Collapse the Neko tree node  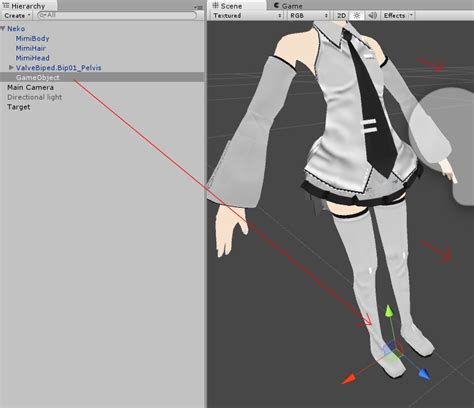(3, 29)
